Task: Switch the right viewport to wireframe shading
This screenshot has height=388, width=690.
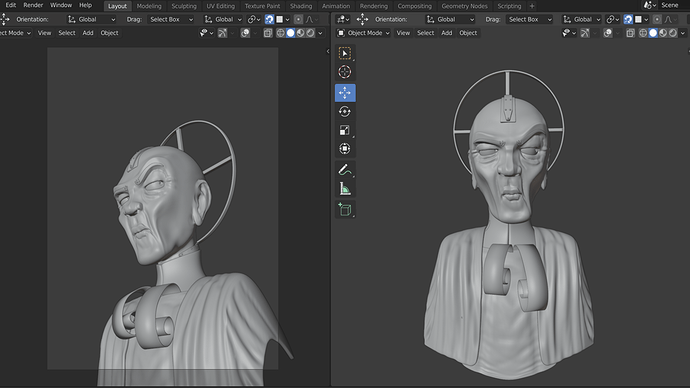Action: pos(643,33)
